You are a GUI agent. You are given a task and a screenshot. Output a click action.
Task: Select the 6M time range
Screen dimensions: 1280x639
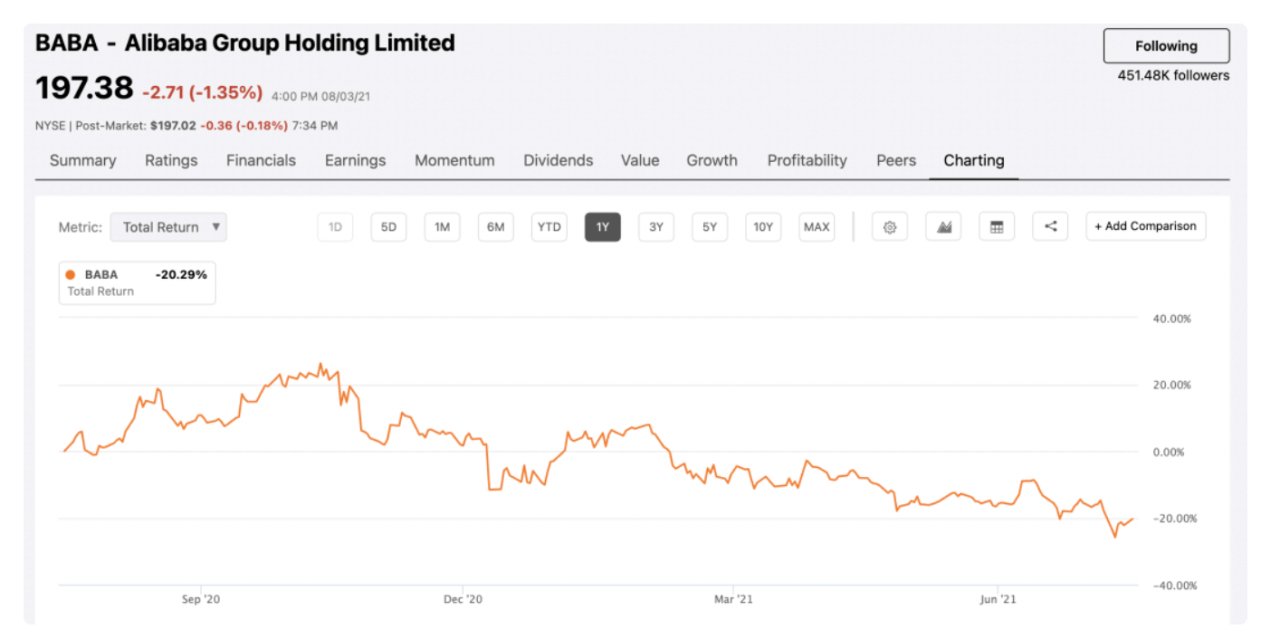496,227
